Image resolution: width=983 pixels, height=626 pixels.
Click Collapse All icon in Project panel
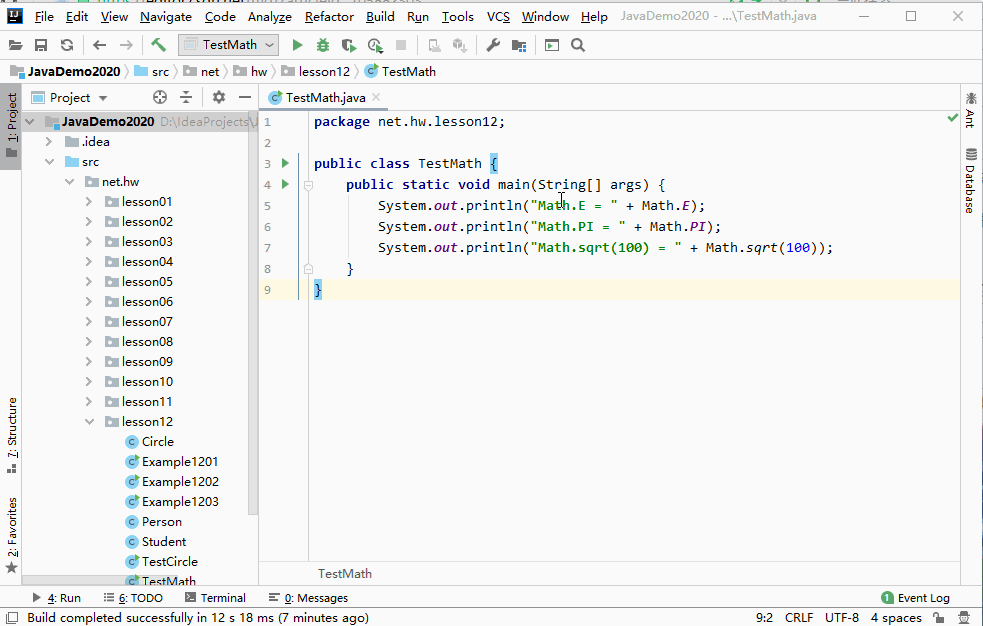point(186,97)
